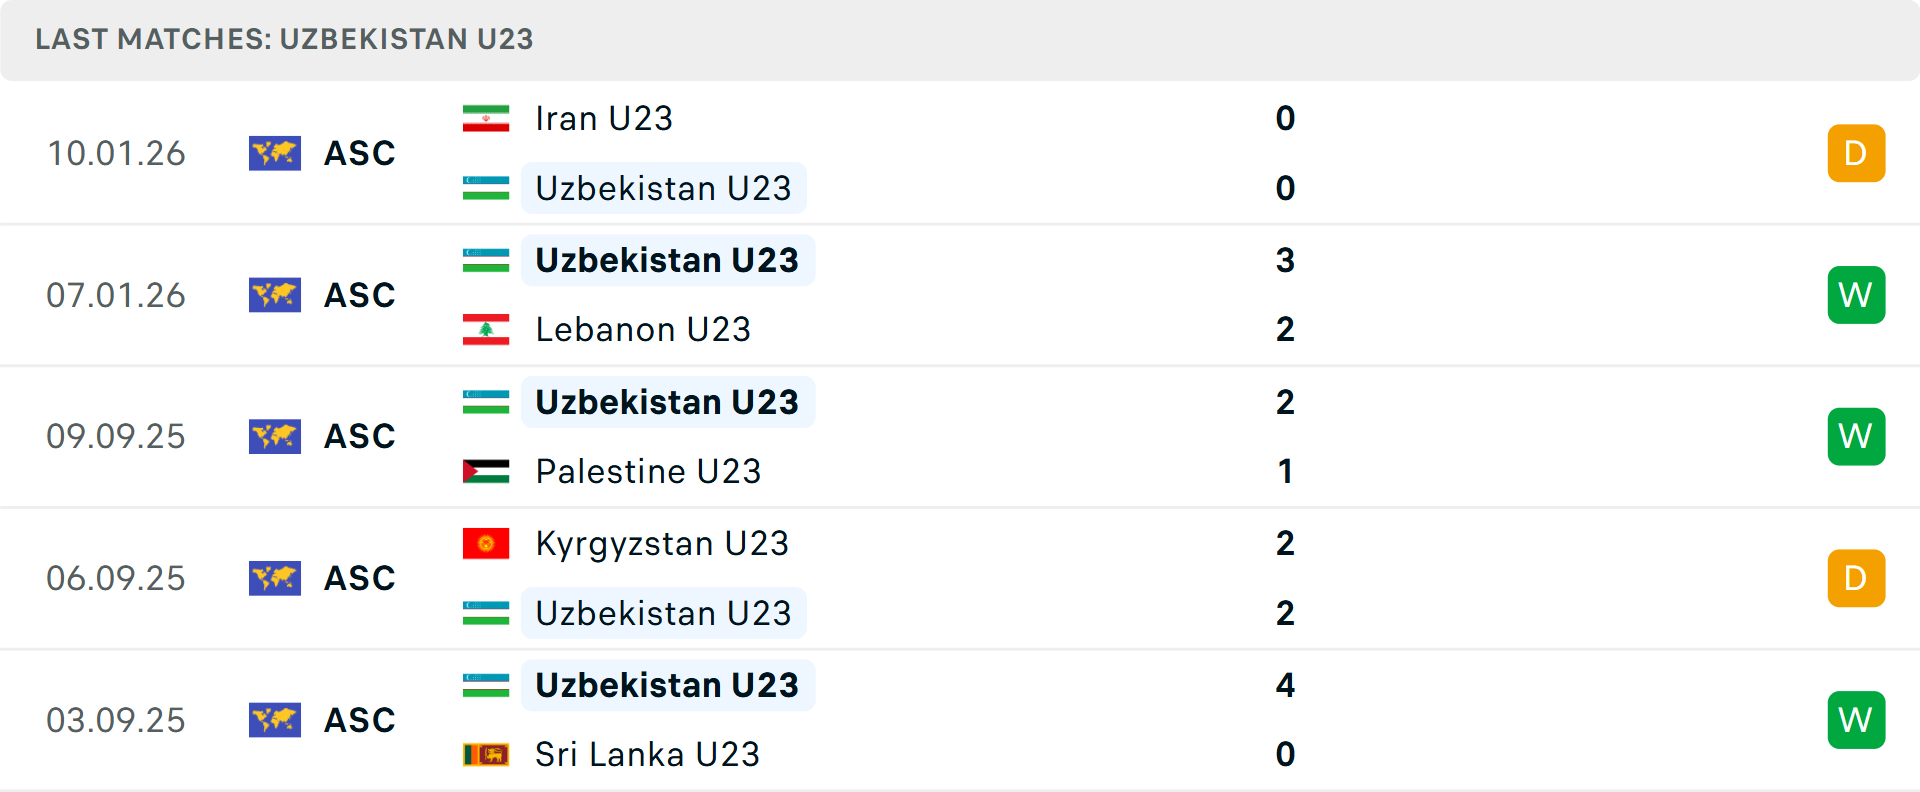Open the Lebanon U23 team link
Screen dimensions: 1920x792
643,330
